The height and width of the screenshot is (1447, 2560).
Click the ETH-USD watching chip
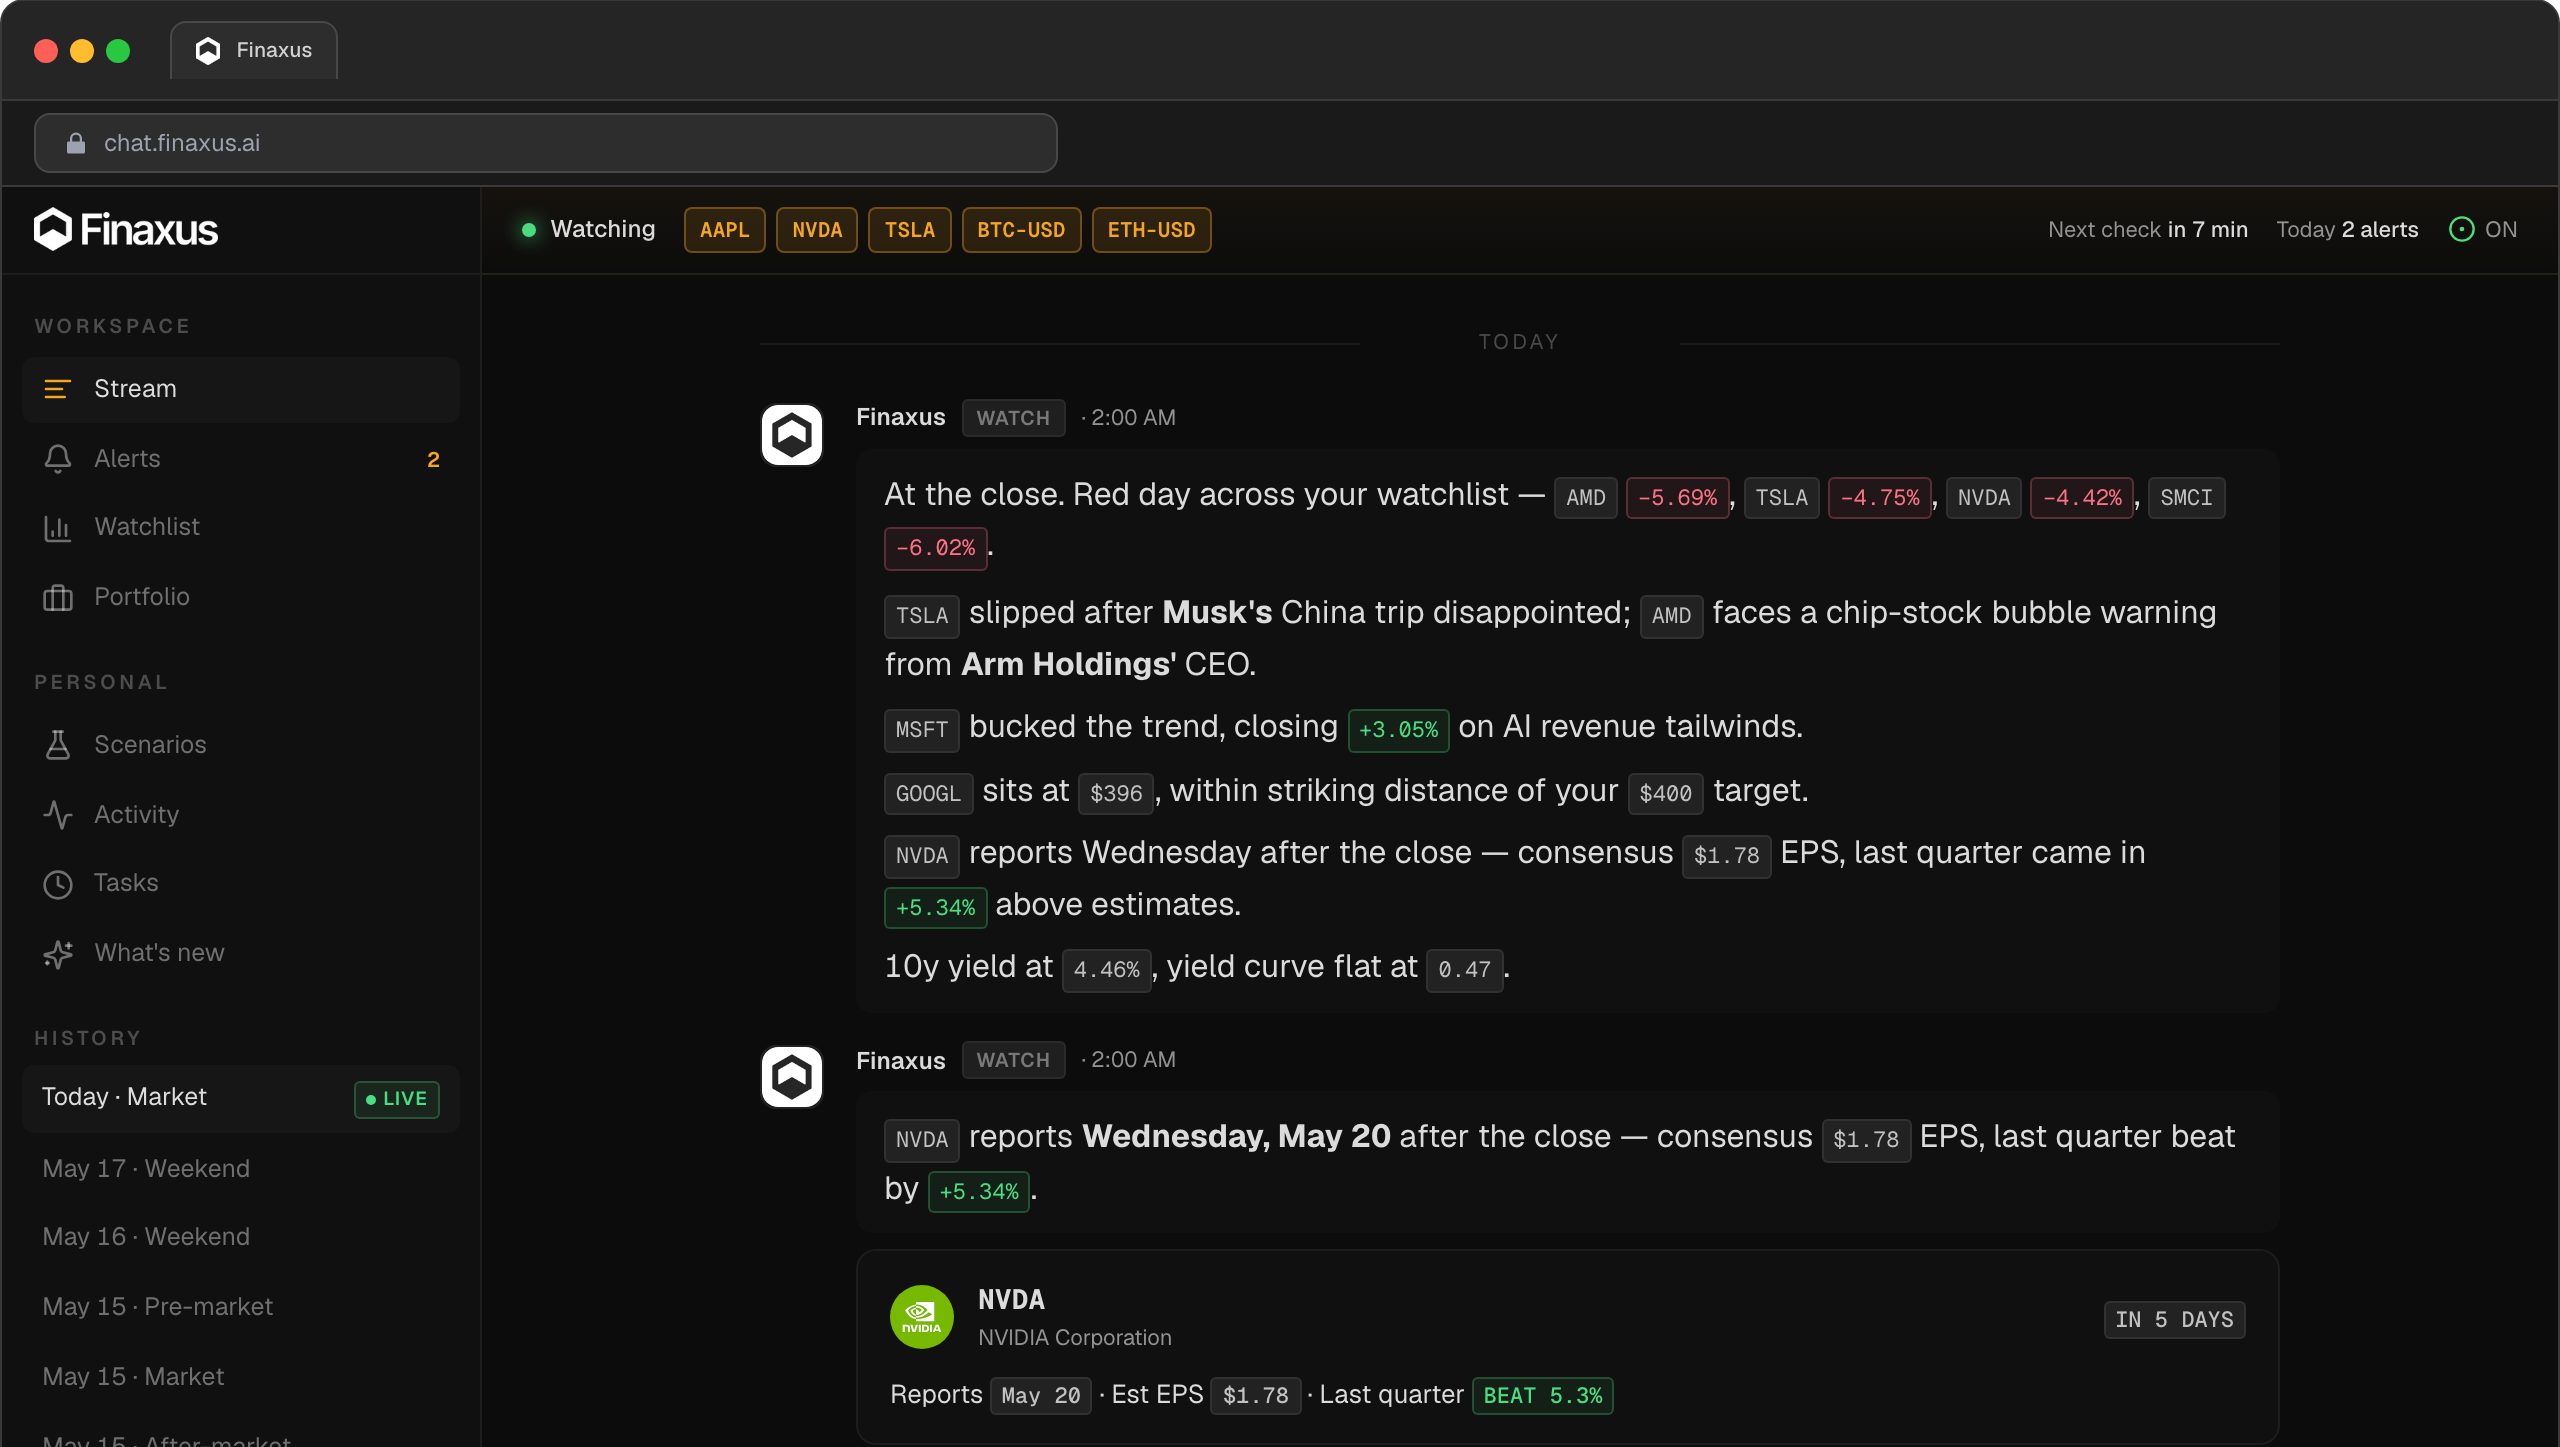coord(1151,230)
